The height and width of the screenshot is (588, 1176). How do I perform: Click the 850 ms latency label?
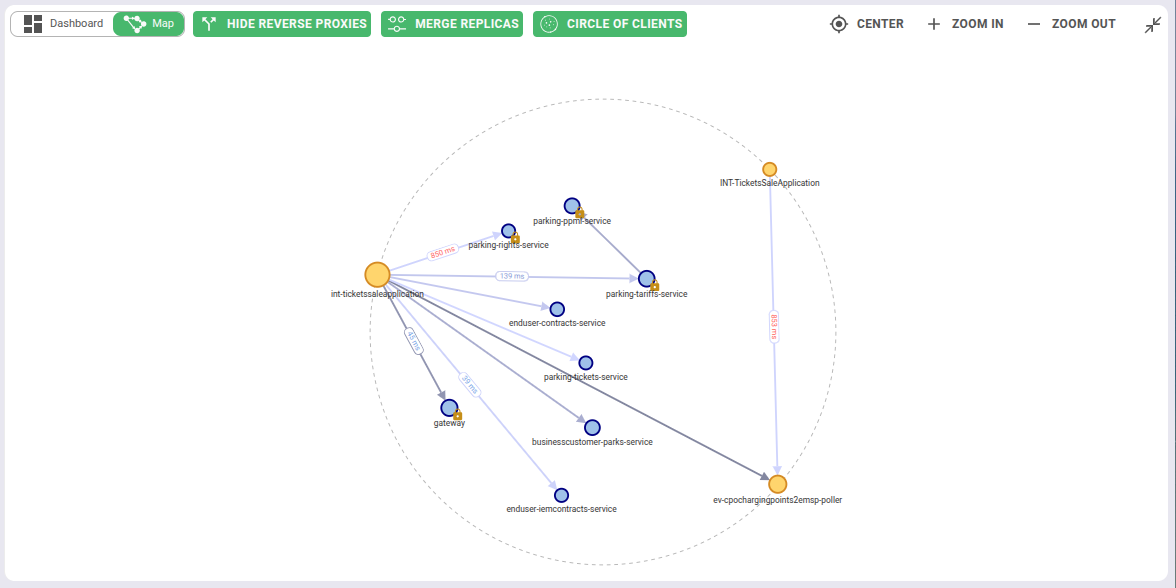442,253
